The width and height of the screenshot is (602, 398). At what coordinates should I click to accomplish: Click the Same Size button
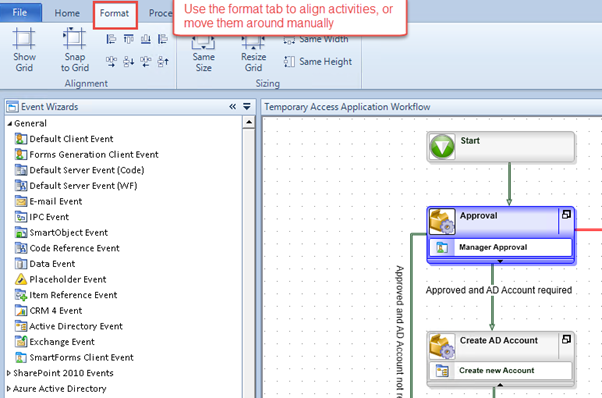coord(203,54)
